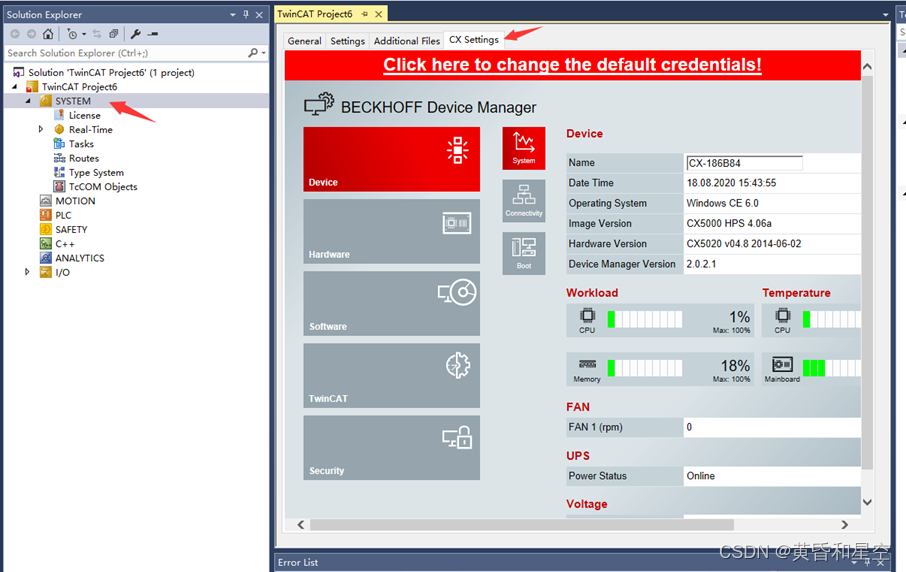Click the search magnifier in Solution Explorer

click(x=253, y=53)
